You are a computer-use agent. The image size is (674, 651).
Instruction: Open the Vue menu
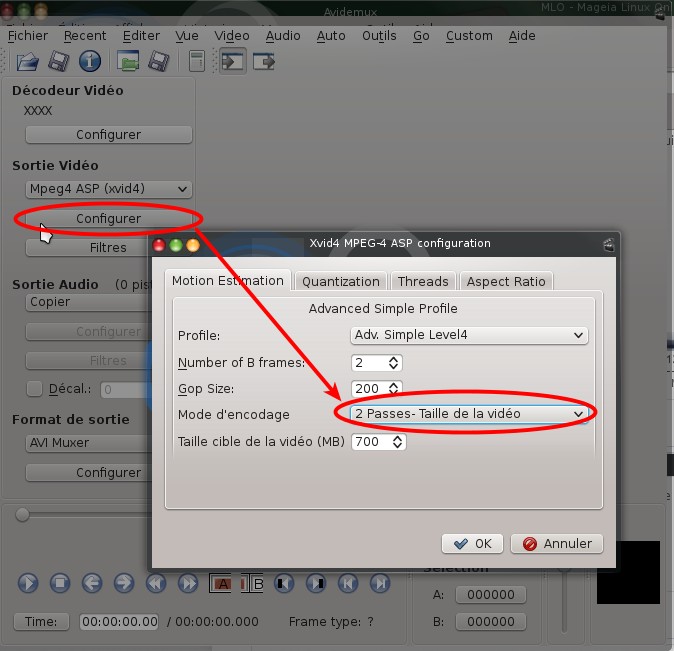(x=187, y=36)
